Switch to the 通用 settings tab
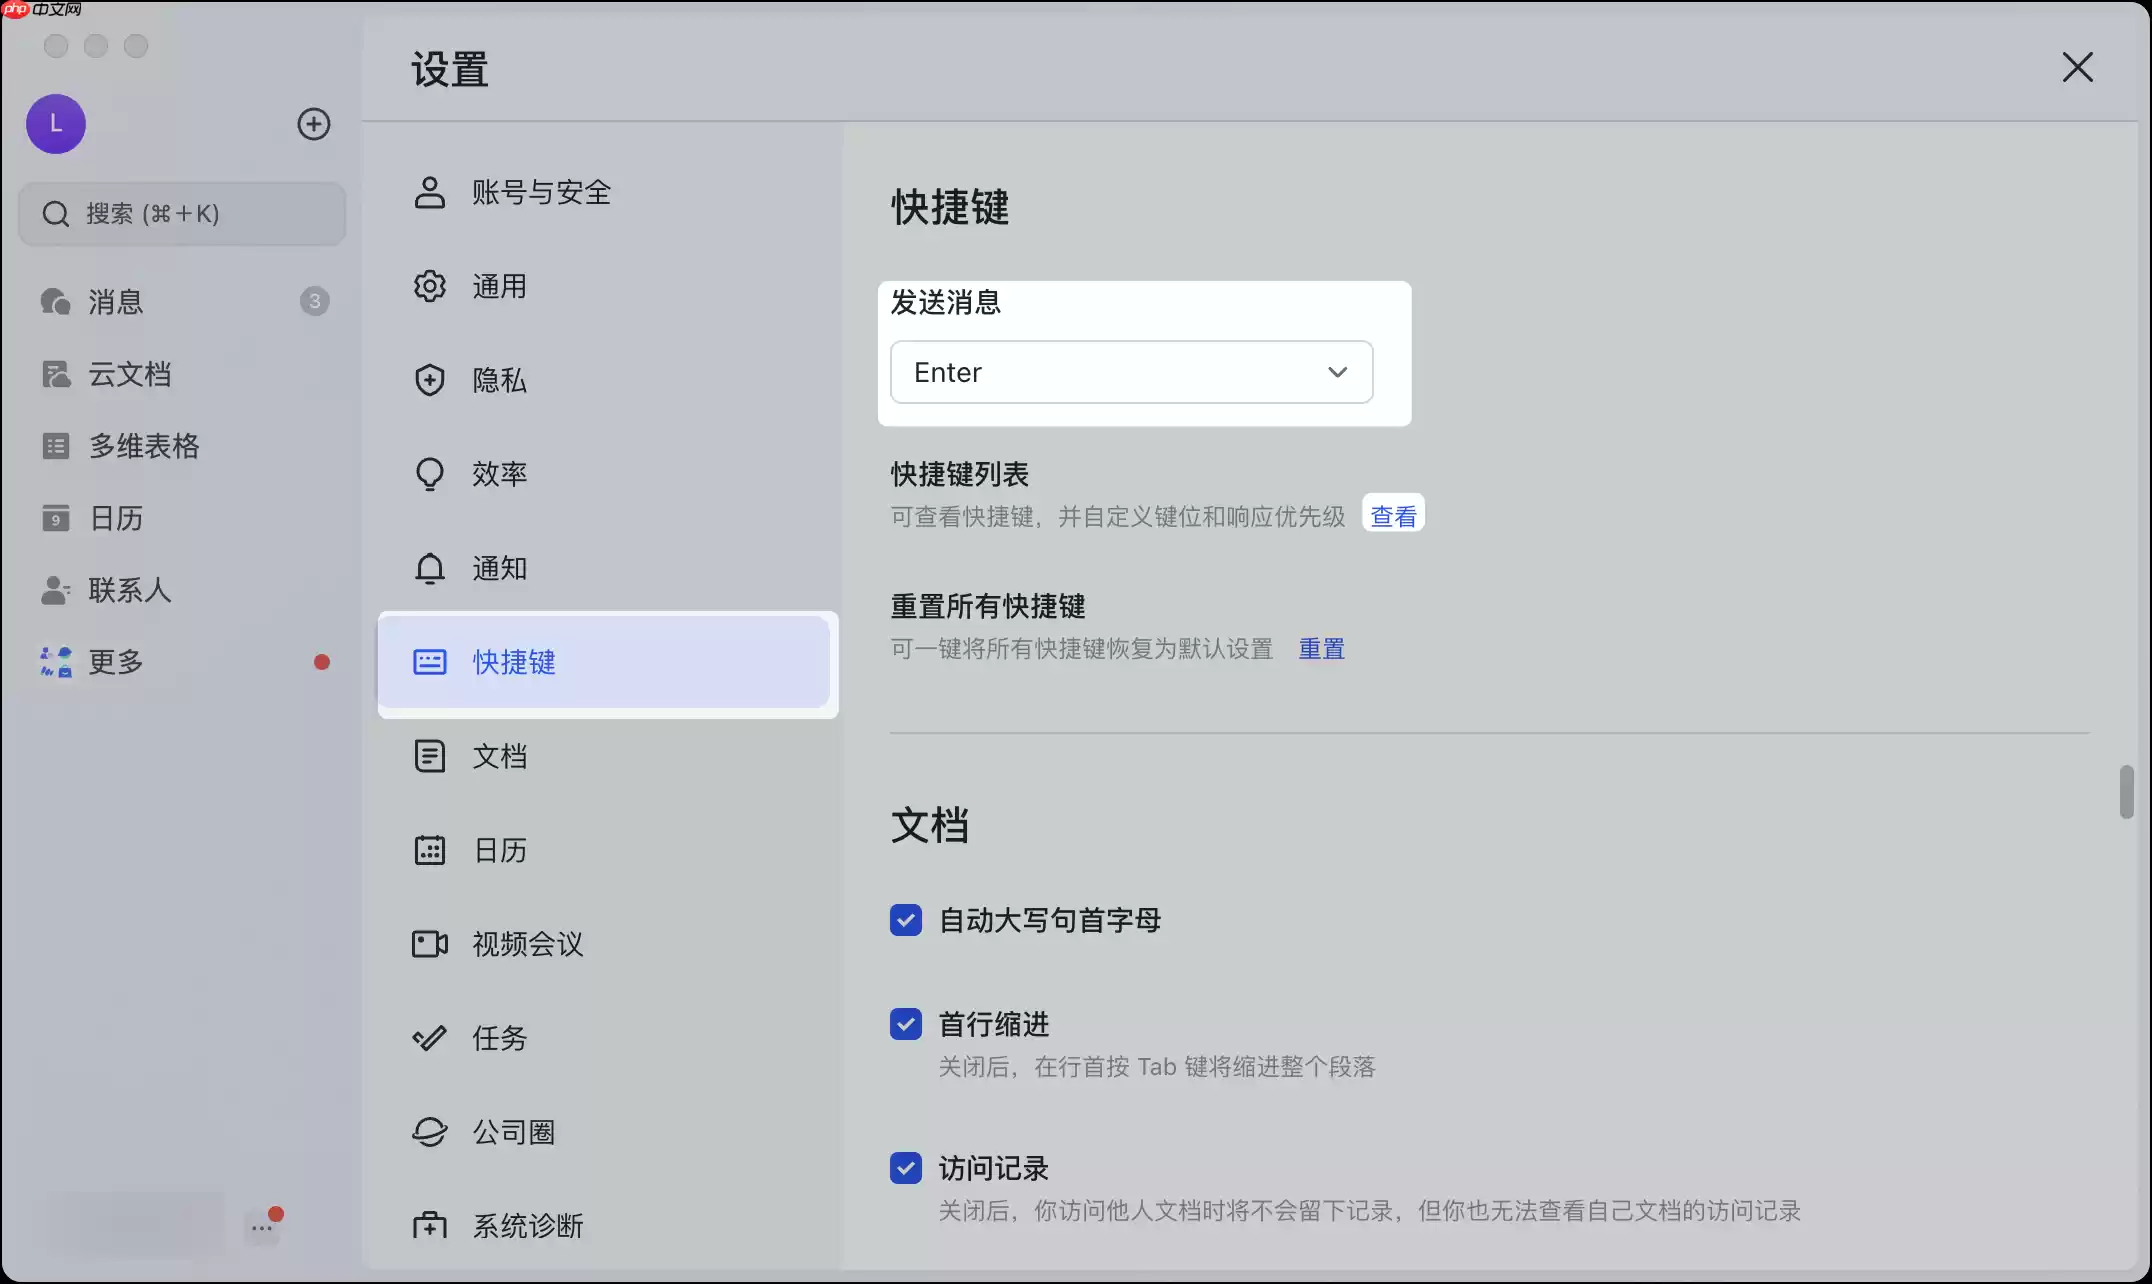This screenshot has height=1284, width=2152. (499, 286)
